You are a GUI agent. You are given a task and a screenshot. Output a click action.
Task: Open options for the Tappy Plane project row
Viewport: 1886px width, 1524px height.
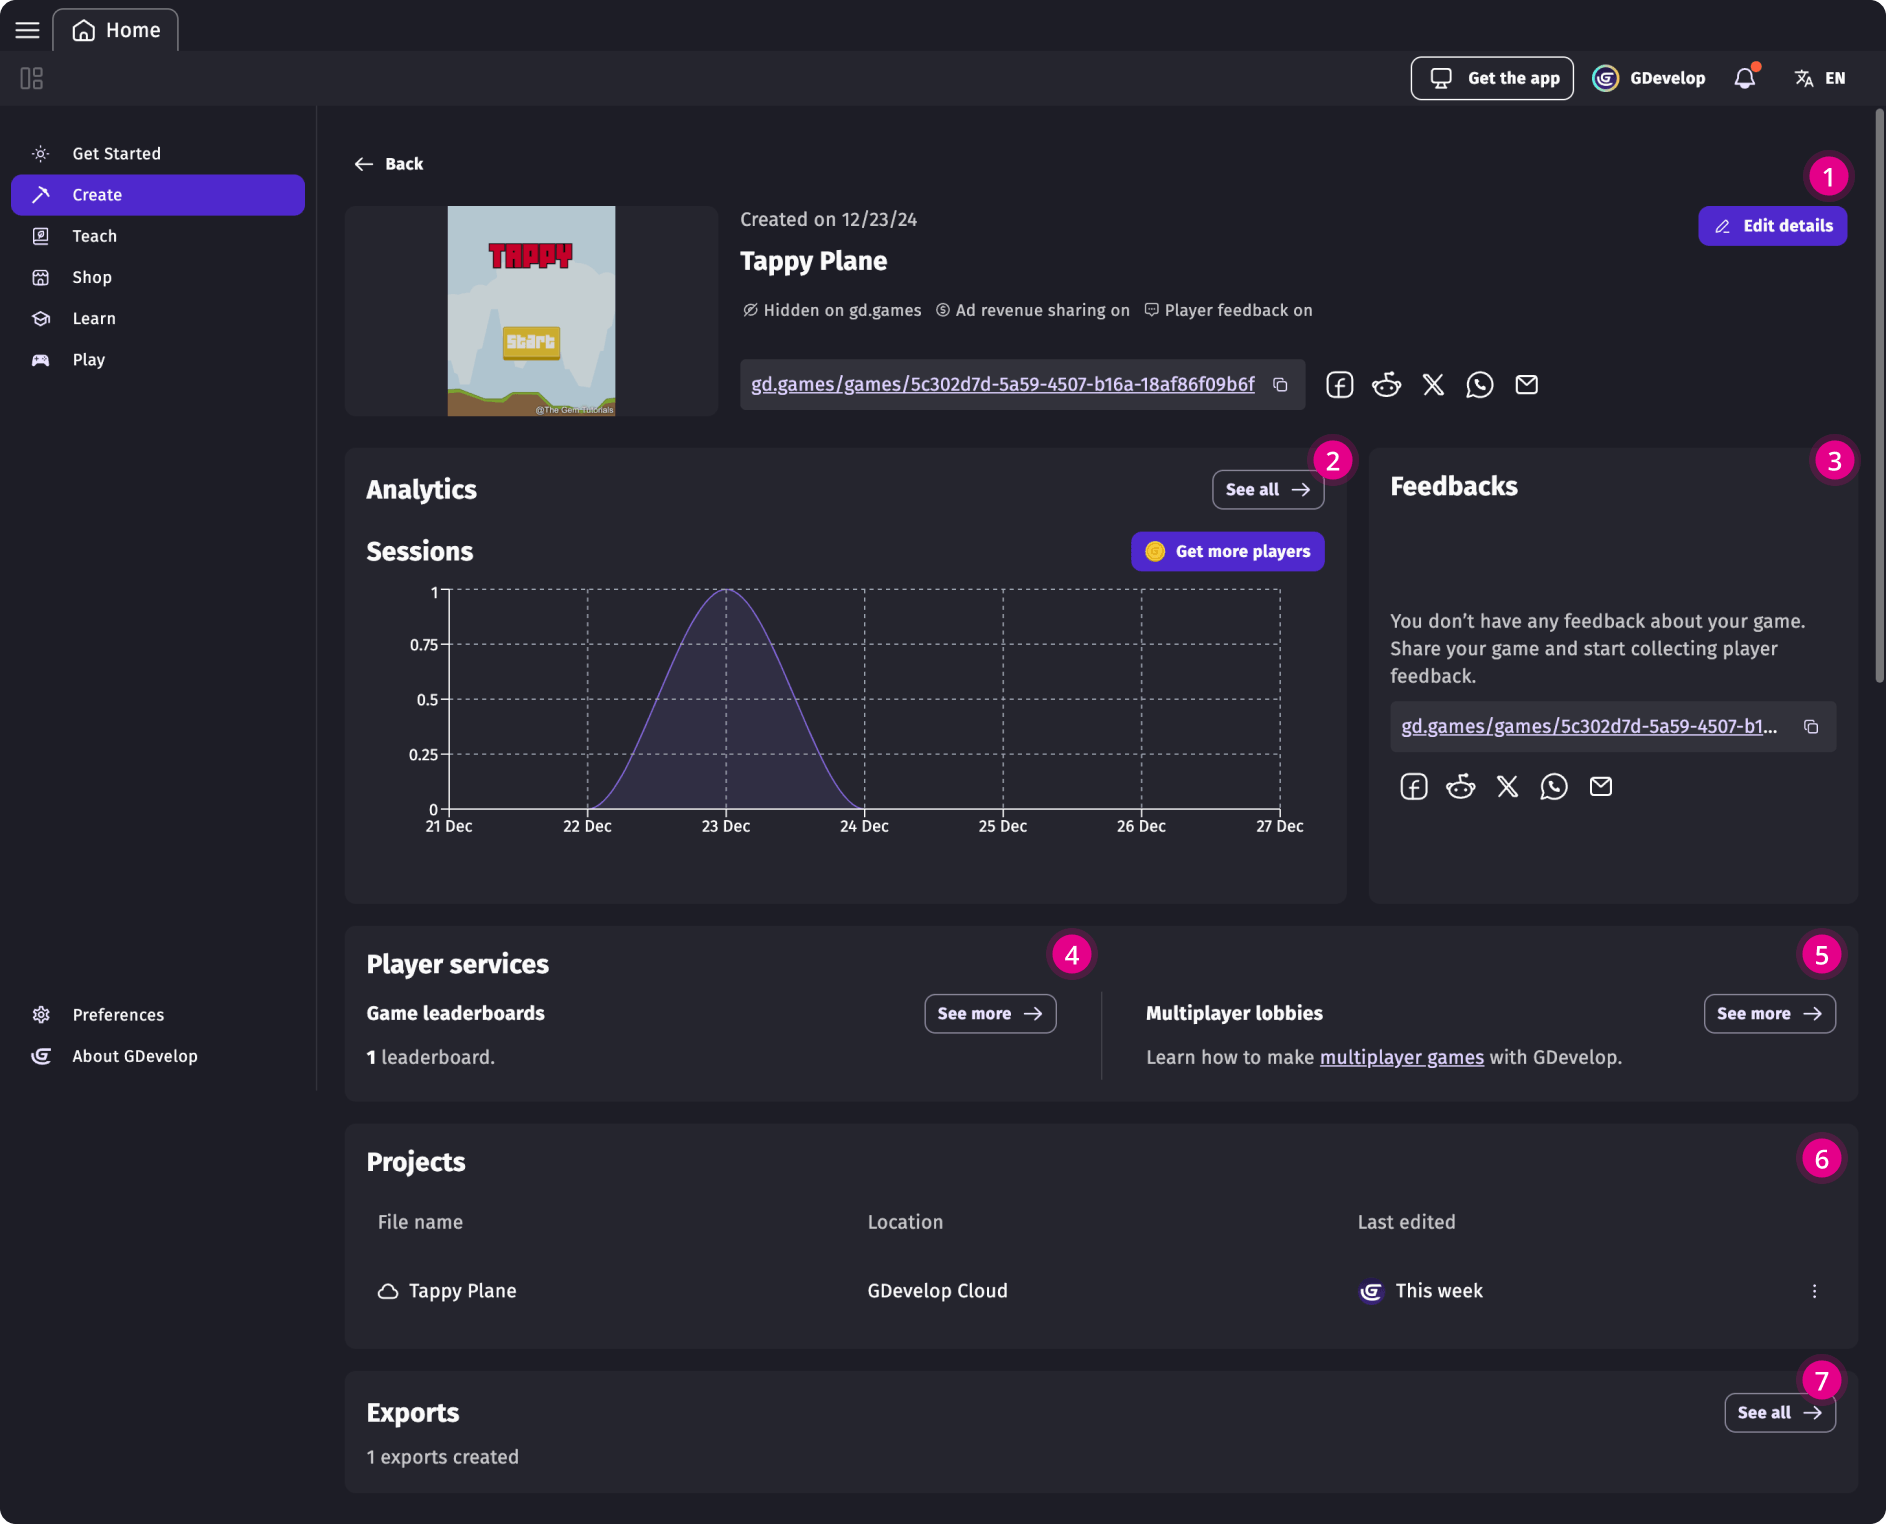pos(1813,1291)
